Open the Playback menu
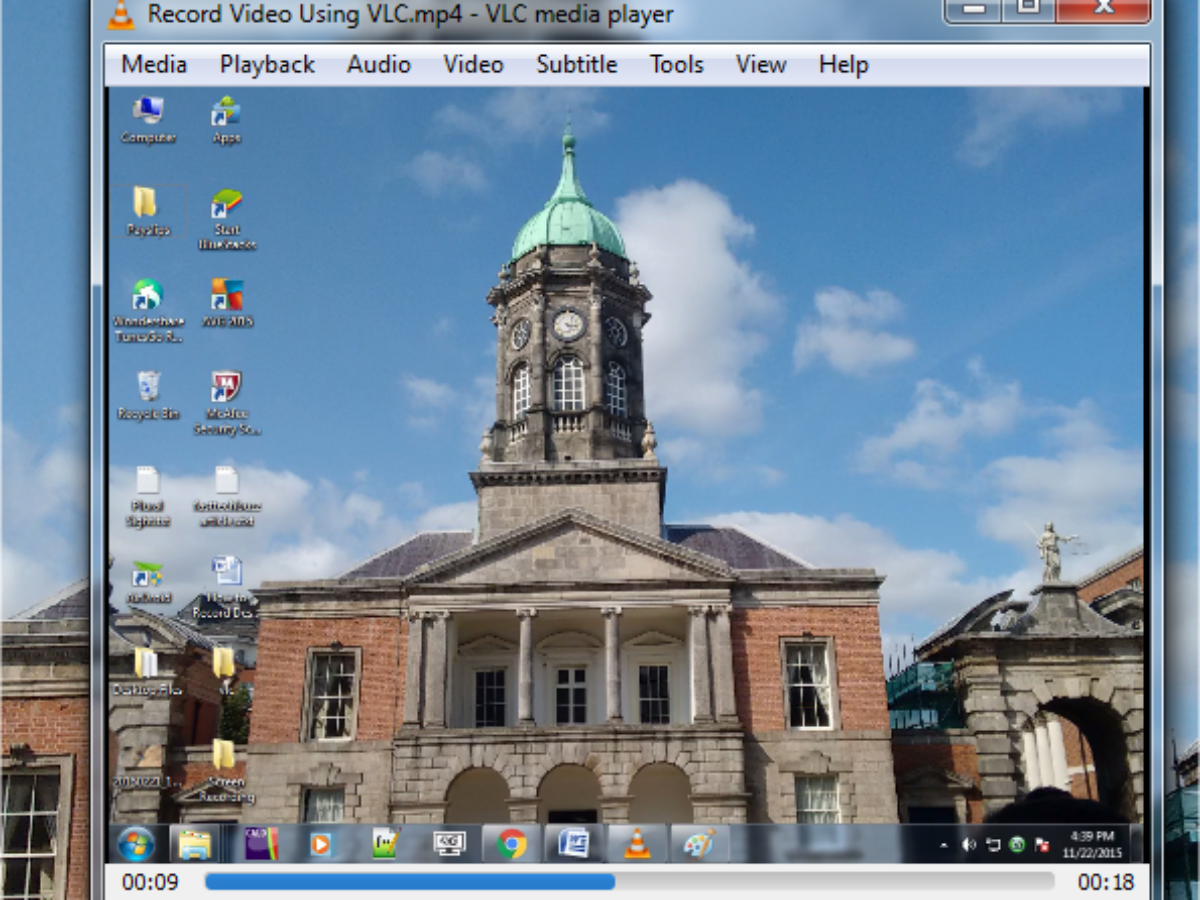This screenshot has width=1200, height=900. [267, 65]
